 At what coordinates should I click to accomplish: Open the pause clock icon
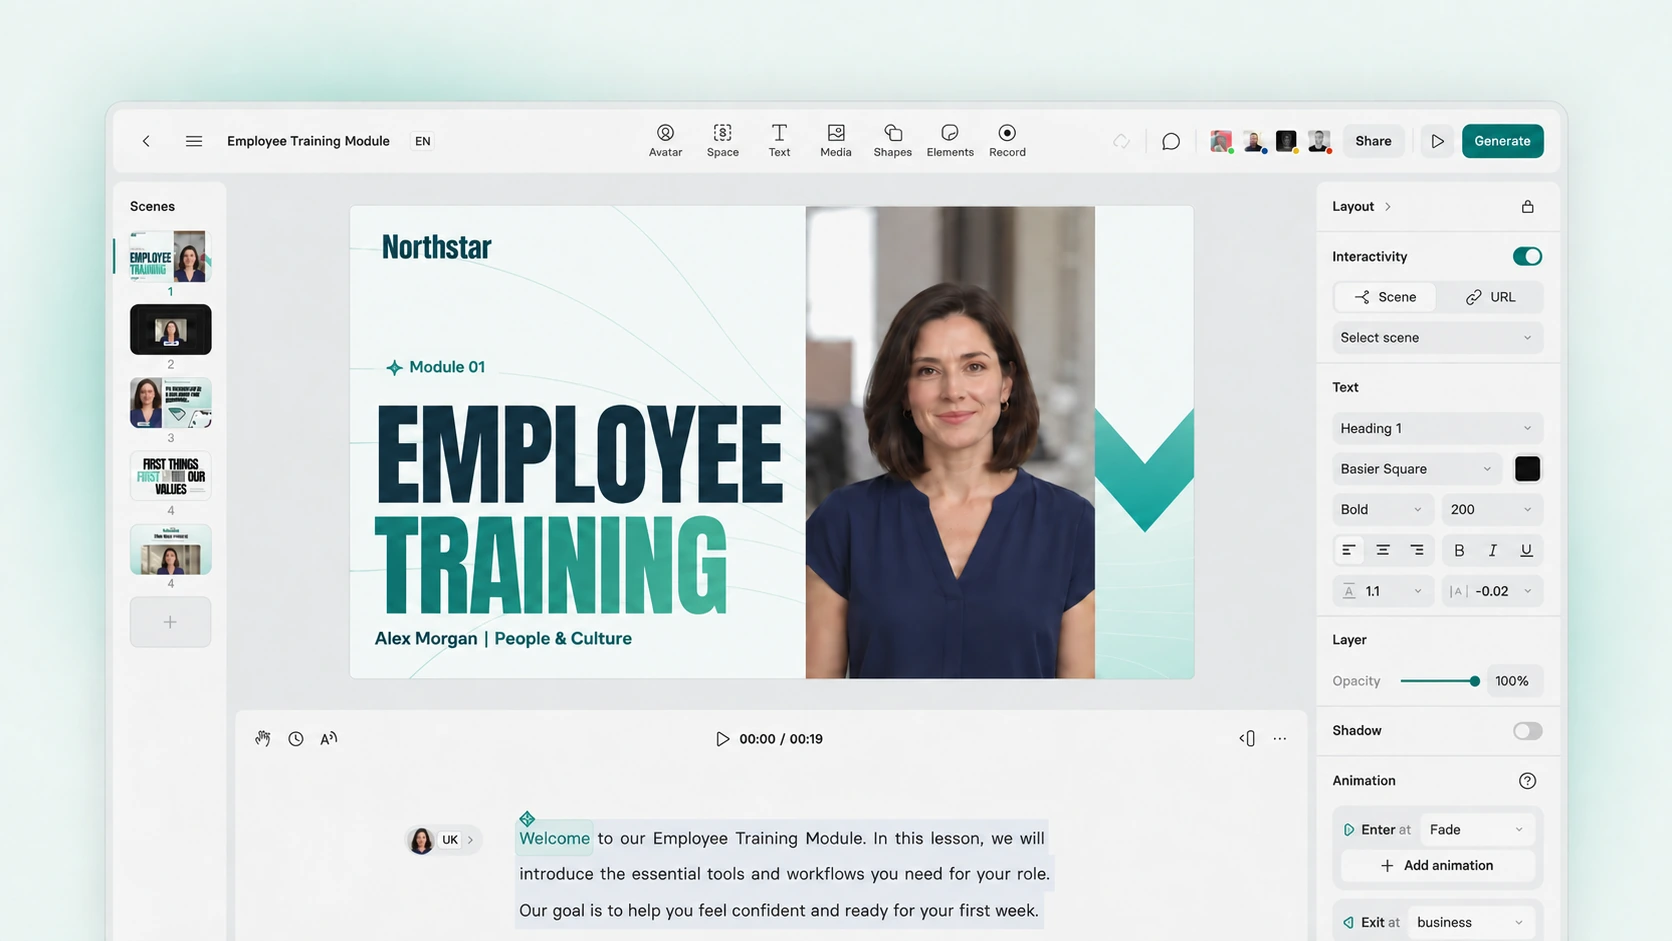296,738
